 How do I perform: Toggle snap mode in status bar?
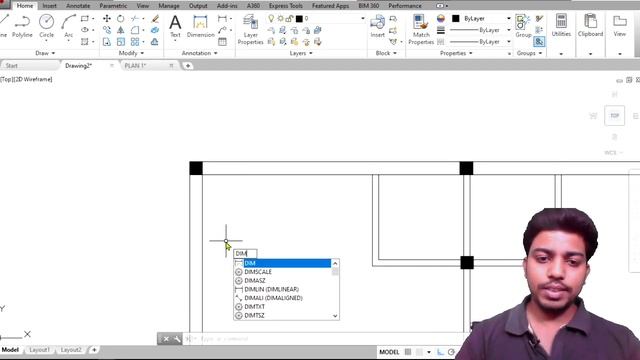click(419, 352)
